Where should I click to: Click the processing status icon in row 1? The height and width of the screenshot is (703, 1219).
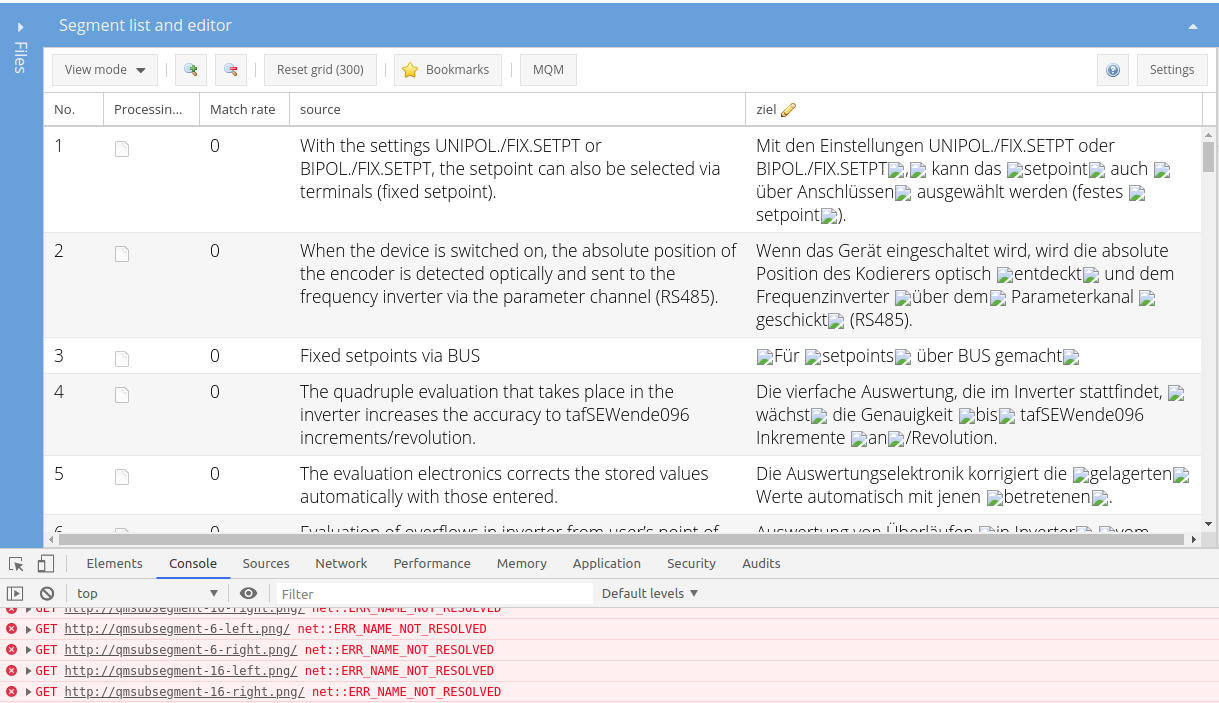(122, 149)
